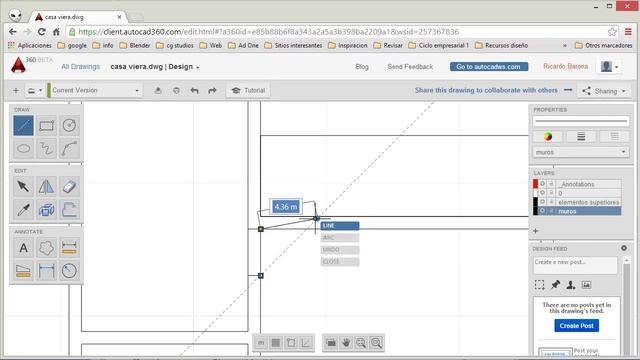Select the Circle draw tool
Image resolution: width=640 pixels, height=360 pixels.
(69, 126)
